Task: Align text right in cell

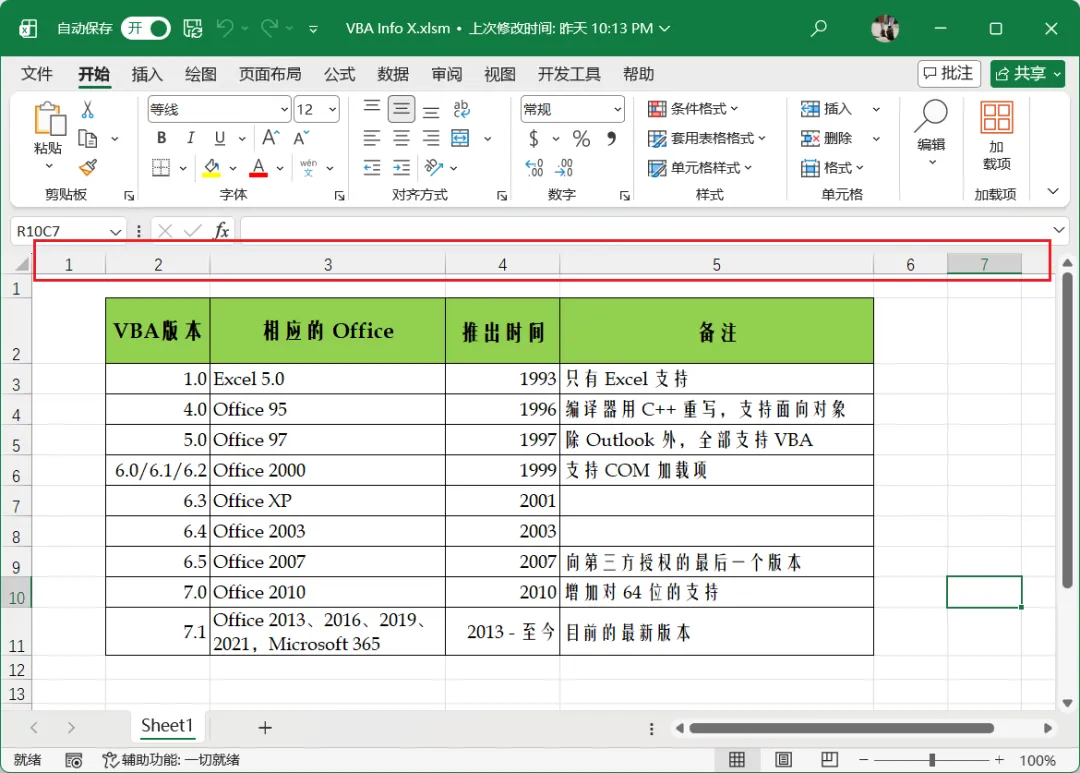Action: [x=431, y=138]
